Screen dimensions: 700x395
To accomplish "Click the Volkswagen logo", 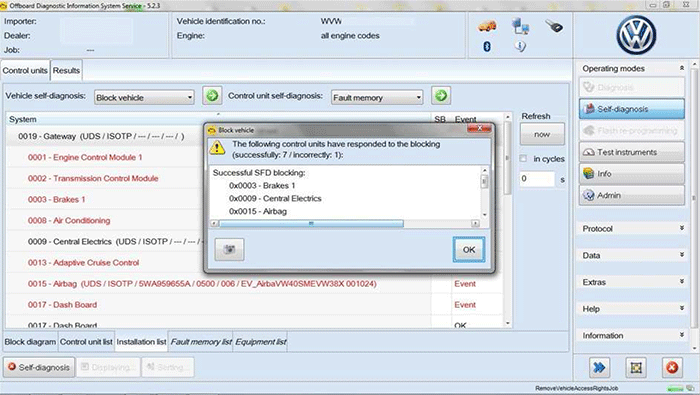I will pyautogui.click(x=636, y=35).
